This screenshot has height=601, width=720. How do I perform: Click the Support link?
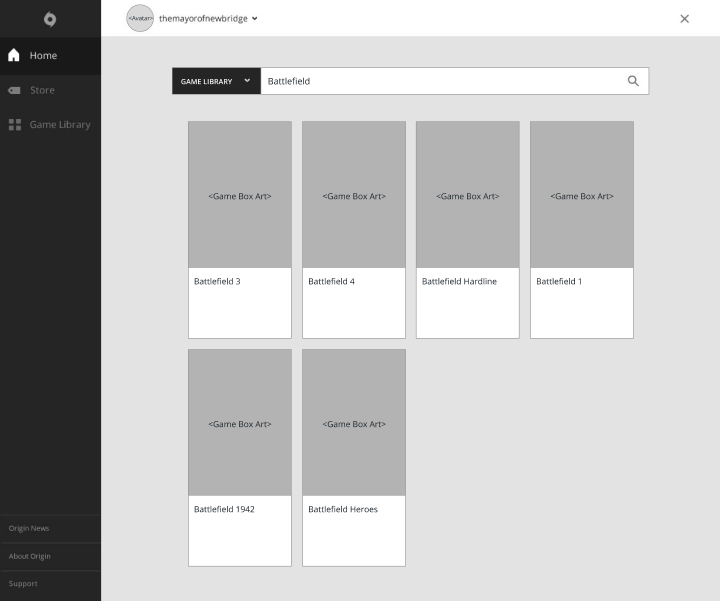point(23,584)
